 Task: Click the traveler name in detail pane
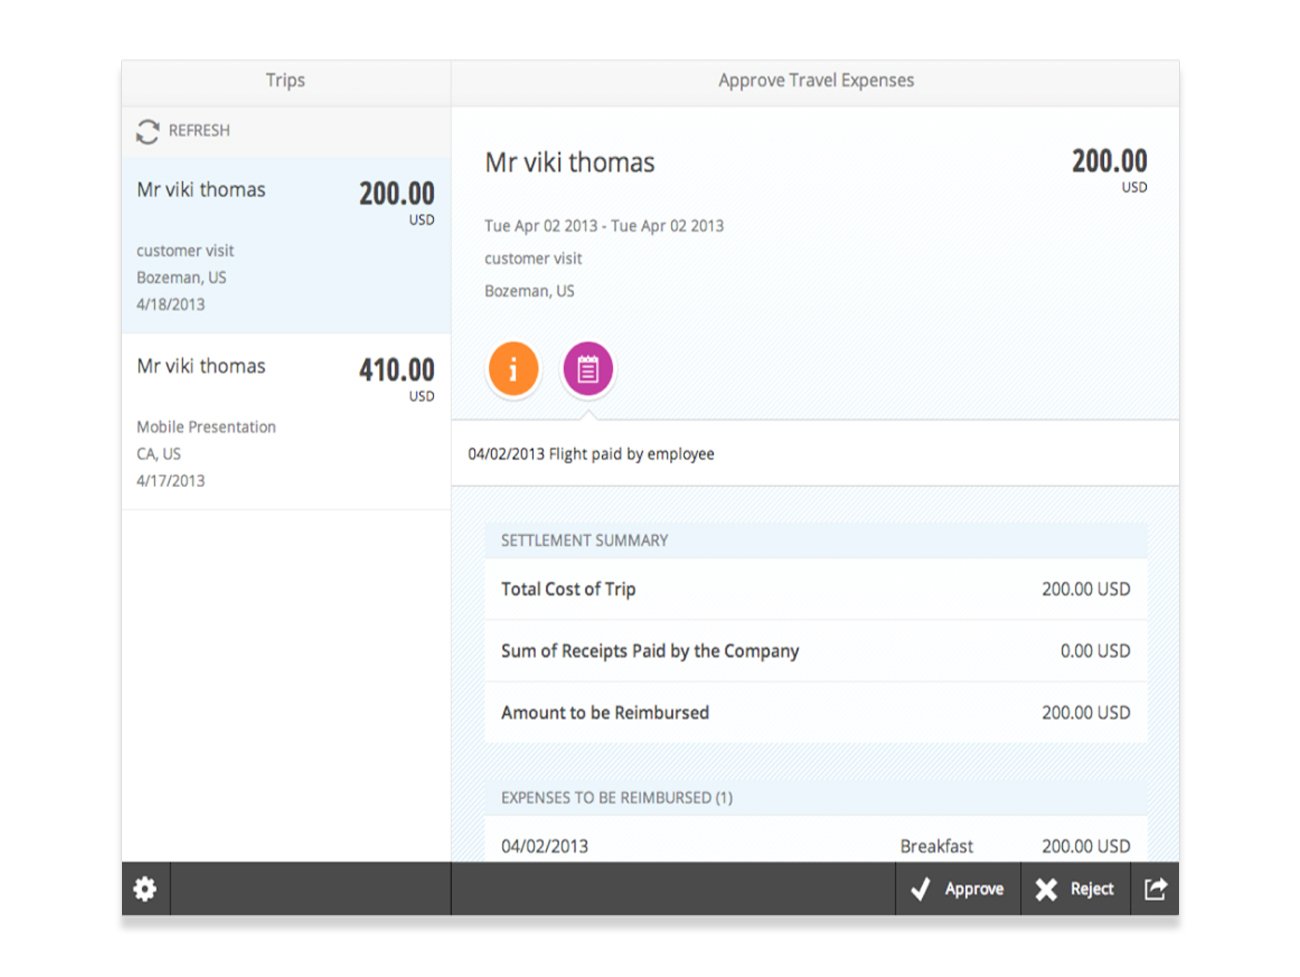coord(570,163)
